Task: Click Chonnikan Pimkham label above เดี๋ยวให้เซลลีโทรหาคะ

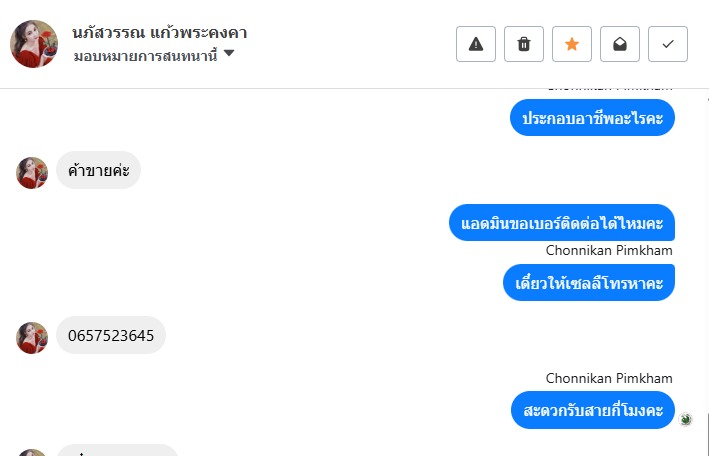Action: pos(609,250)
